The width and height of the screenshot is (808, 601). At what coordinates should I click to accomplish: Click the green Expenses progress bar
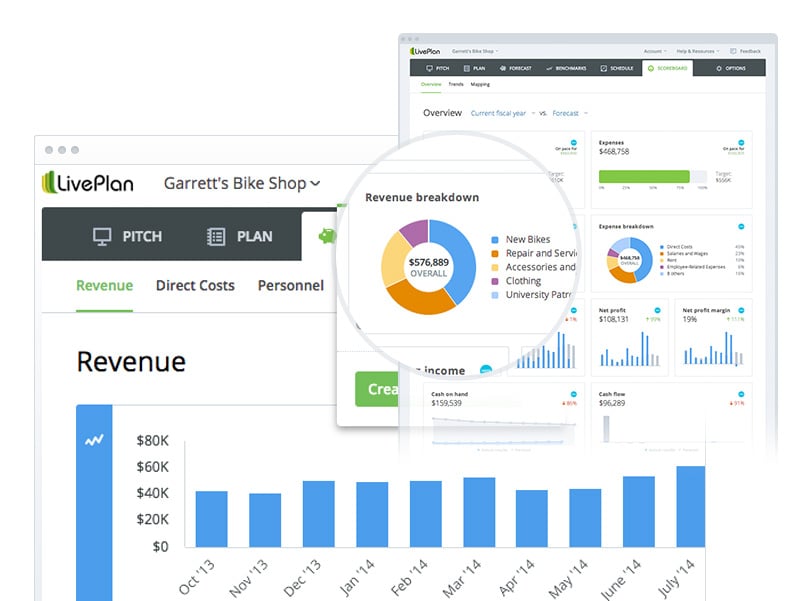pyautogui.click(x=644, y=176)
